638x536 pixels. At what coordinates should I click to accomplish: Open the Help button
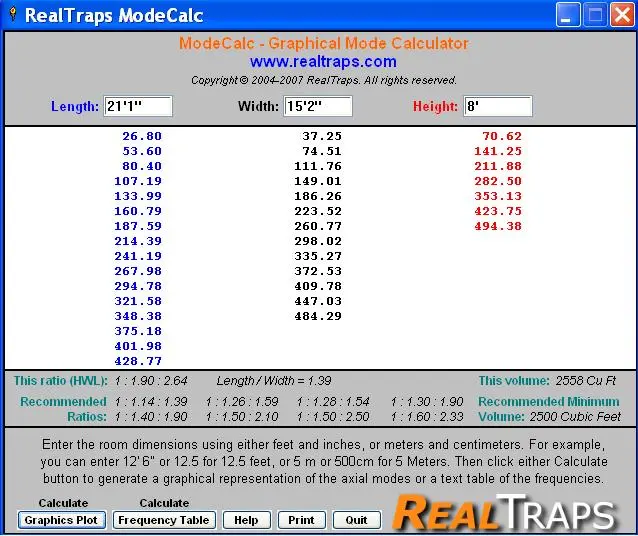click(x=246, y=520)
